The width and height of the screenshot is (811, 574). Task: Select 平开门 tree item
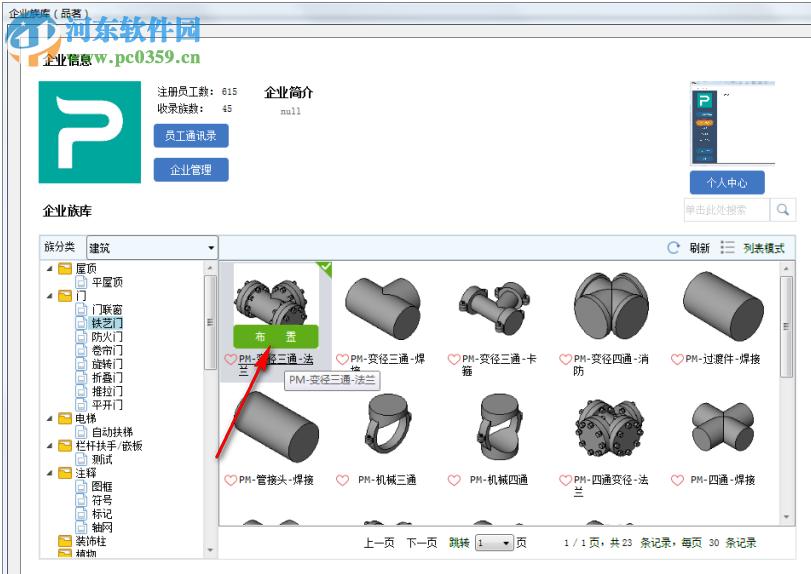click(x=107, y=405)
